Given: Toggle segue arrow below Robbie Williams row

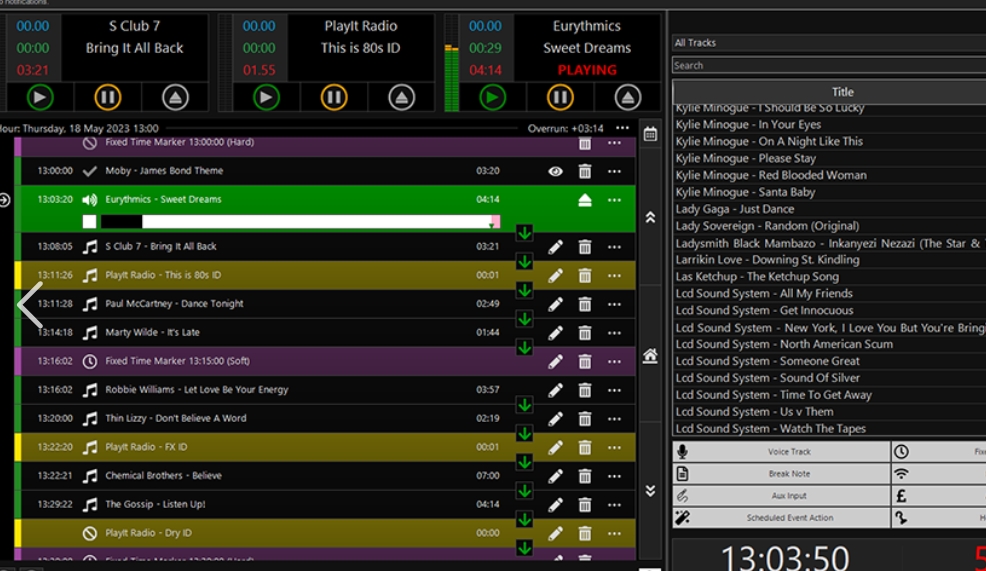Looking at the screenshot, I should 524,405.
